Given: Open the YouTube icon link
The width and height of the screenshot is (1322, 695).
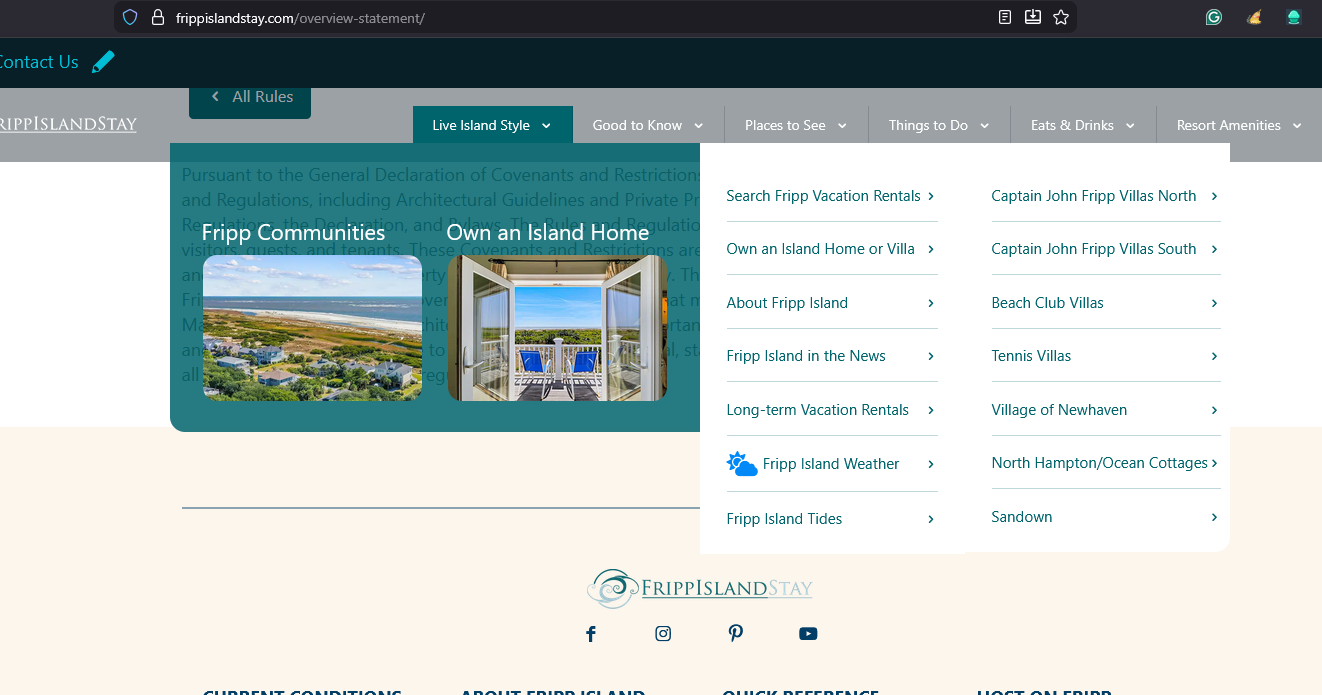Looking at the screenshot, I should click(x=808, y=634).
